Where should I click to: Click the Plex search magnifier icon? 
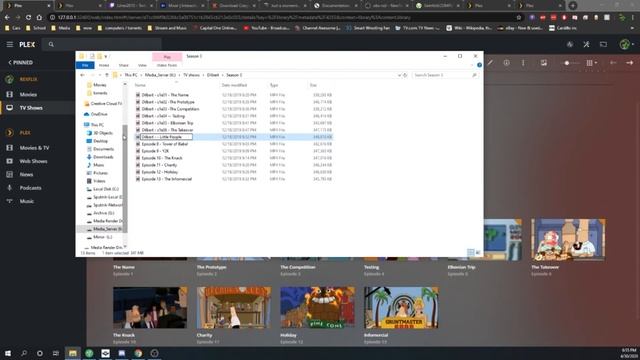tap(51, 44)
